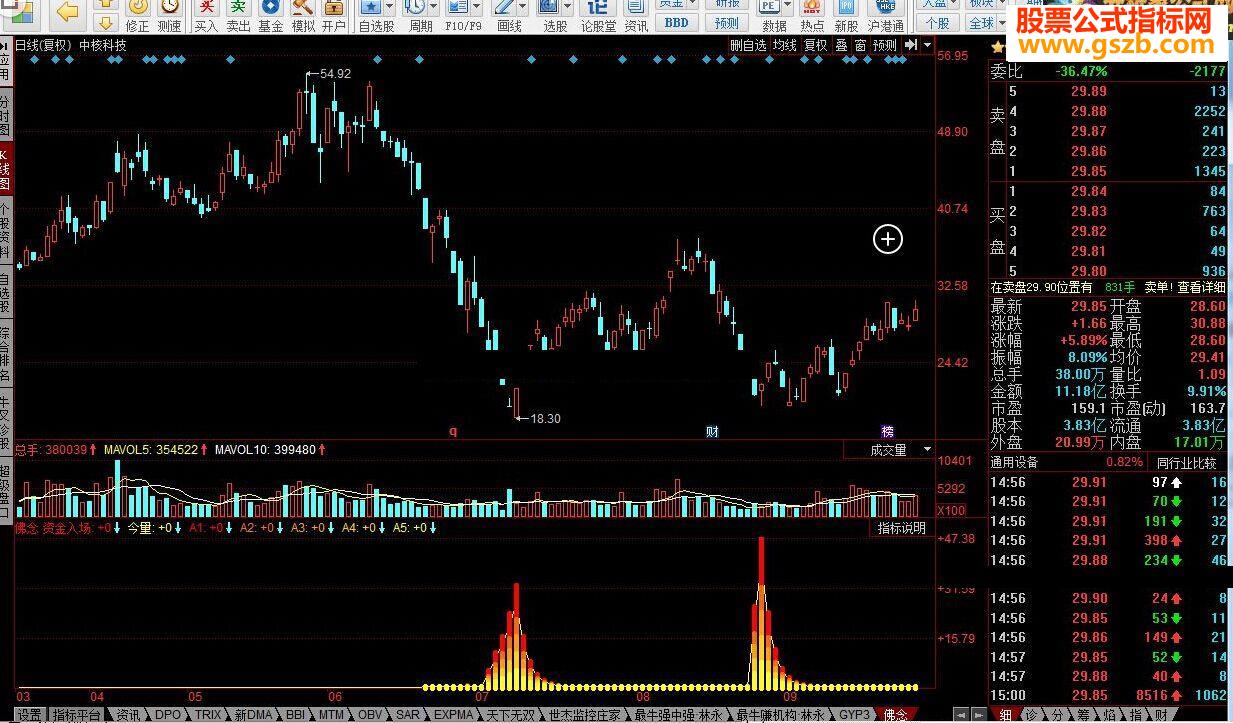This screenshot has width=1233, height=723.
Task: Click the 买入 (Buy) toolbar icon
Action: pyautogui.click(x=205, y=16)
